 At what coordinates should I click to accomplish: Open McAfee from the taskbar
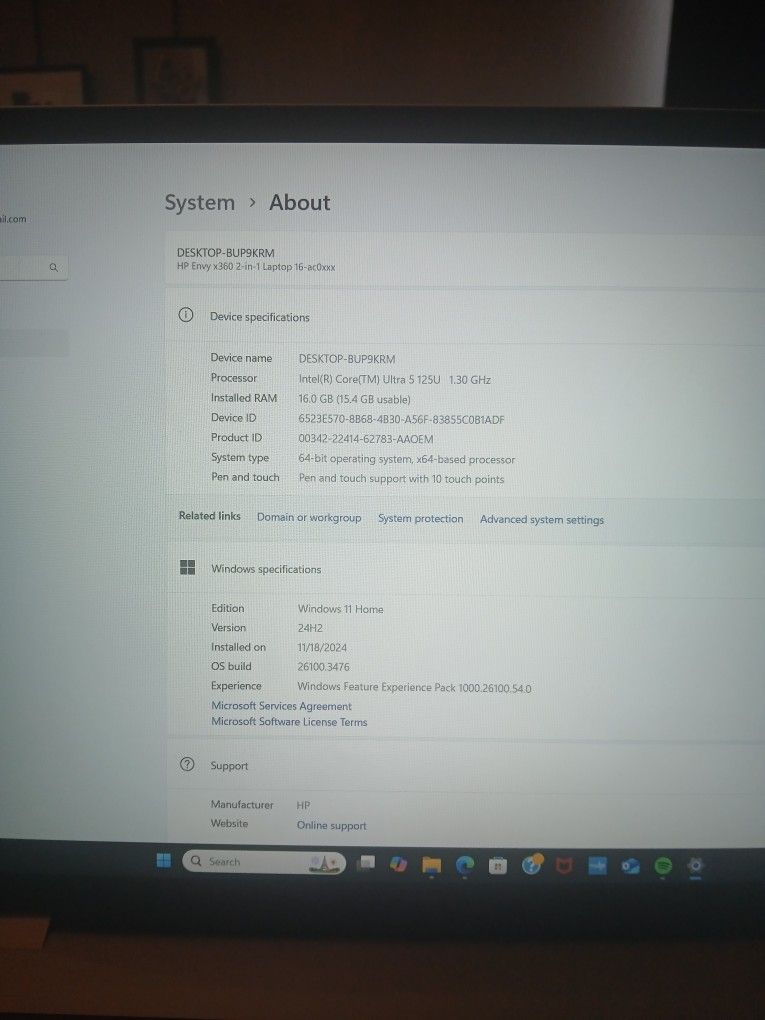pyautogui.click(x=564, y=865)
